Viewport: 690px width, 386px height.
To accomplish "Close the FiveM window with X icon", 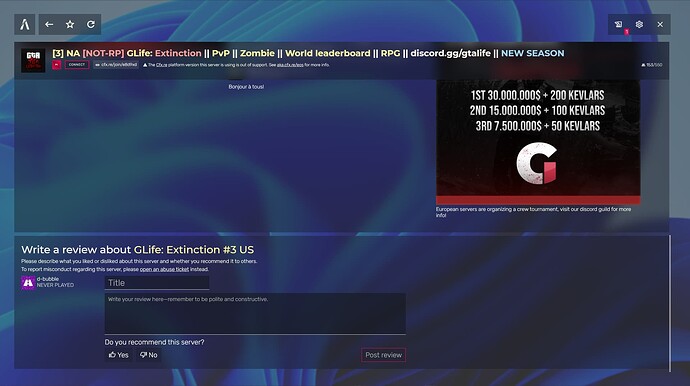I will coord(660,25).
